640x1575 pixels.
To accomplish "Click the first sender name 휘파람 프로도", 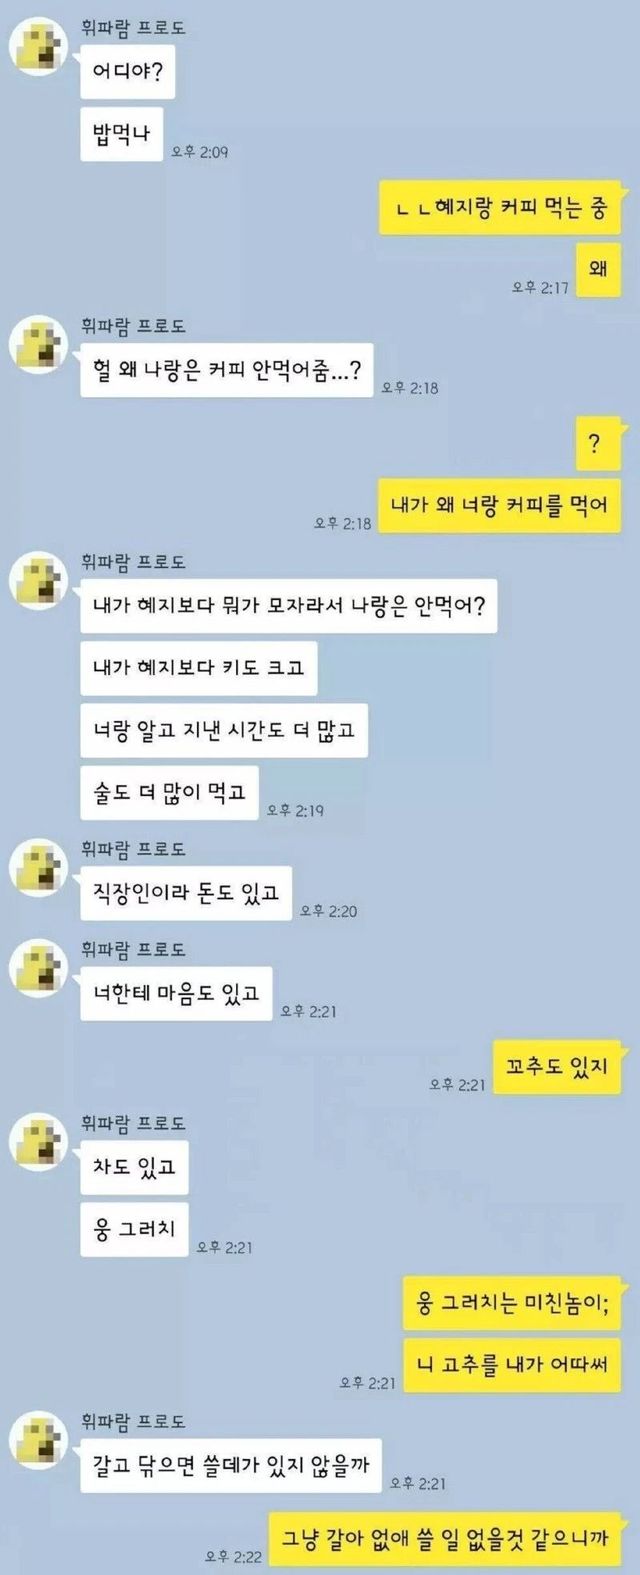I will pos(133,27).
